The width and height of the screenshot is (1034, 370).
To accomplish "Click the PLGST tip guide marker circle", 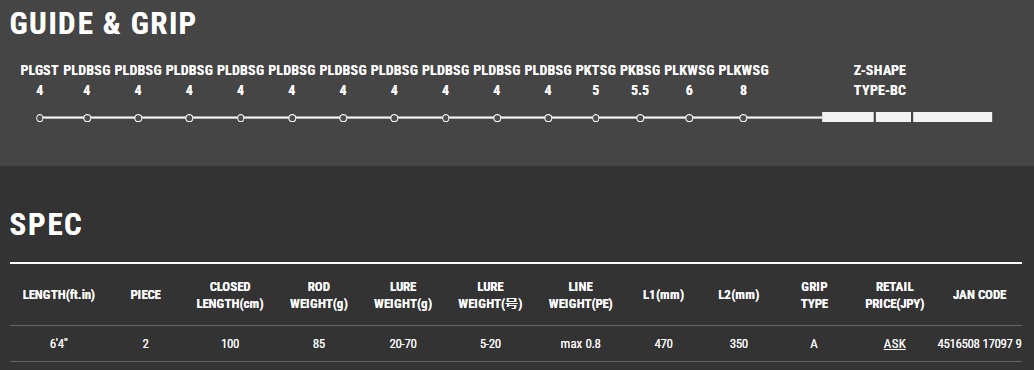I will 40,118.
